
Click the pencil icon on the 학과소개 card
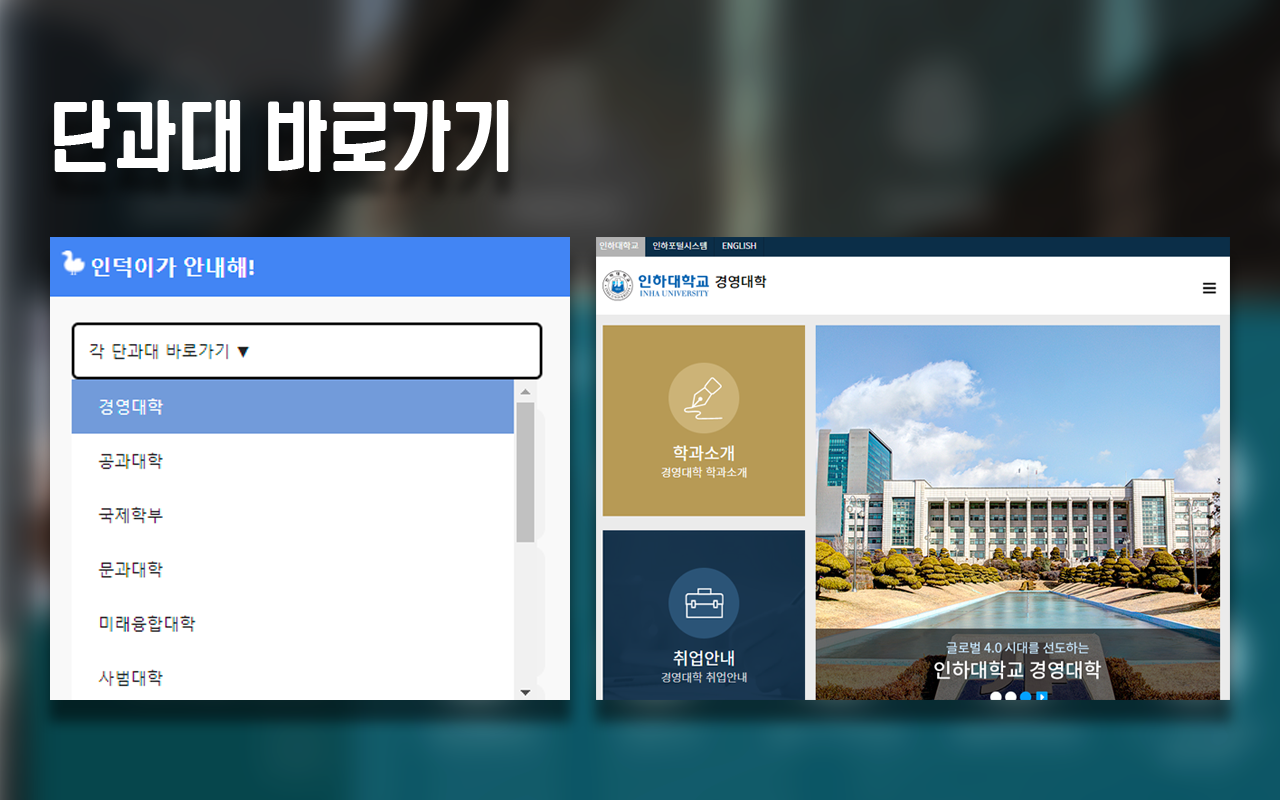(x=703, y=397)
